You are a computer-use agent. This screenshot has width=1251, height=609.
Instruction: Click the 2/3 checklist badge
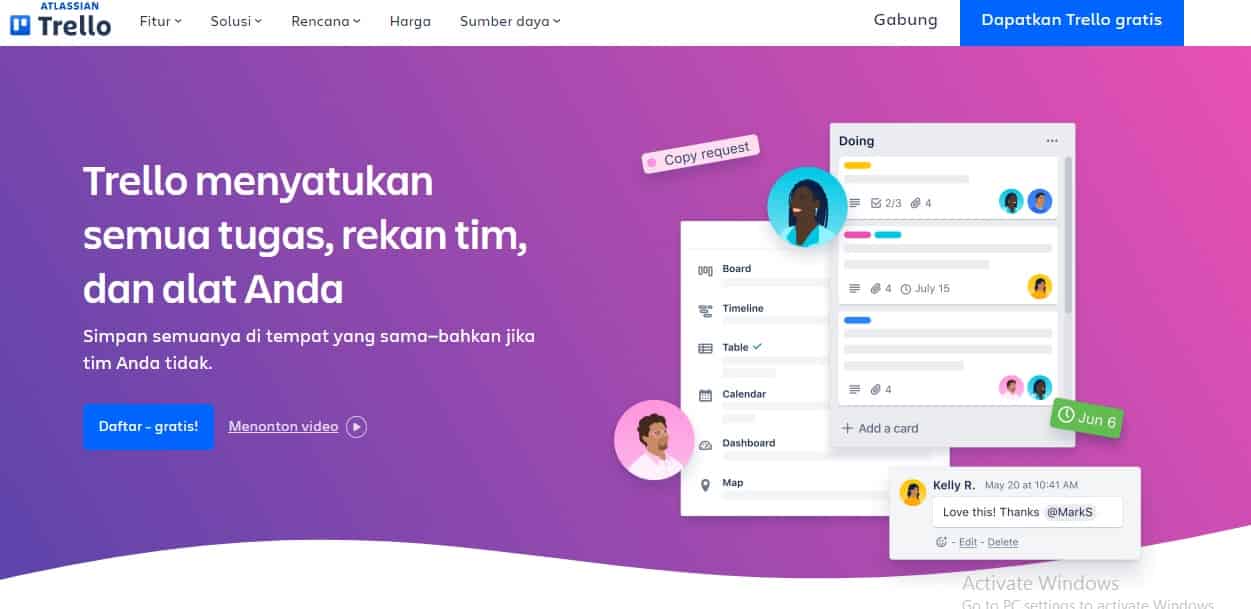[x=886, y=203]
